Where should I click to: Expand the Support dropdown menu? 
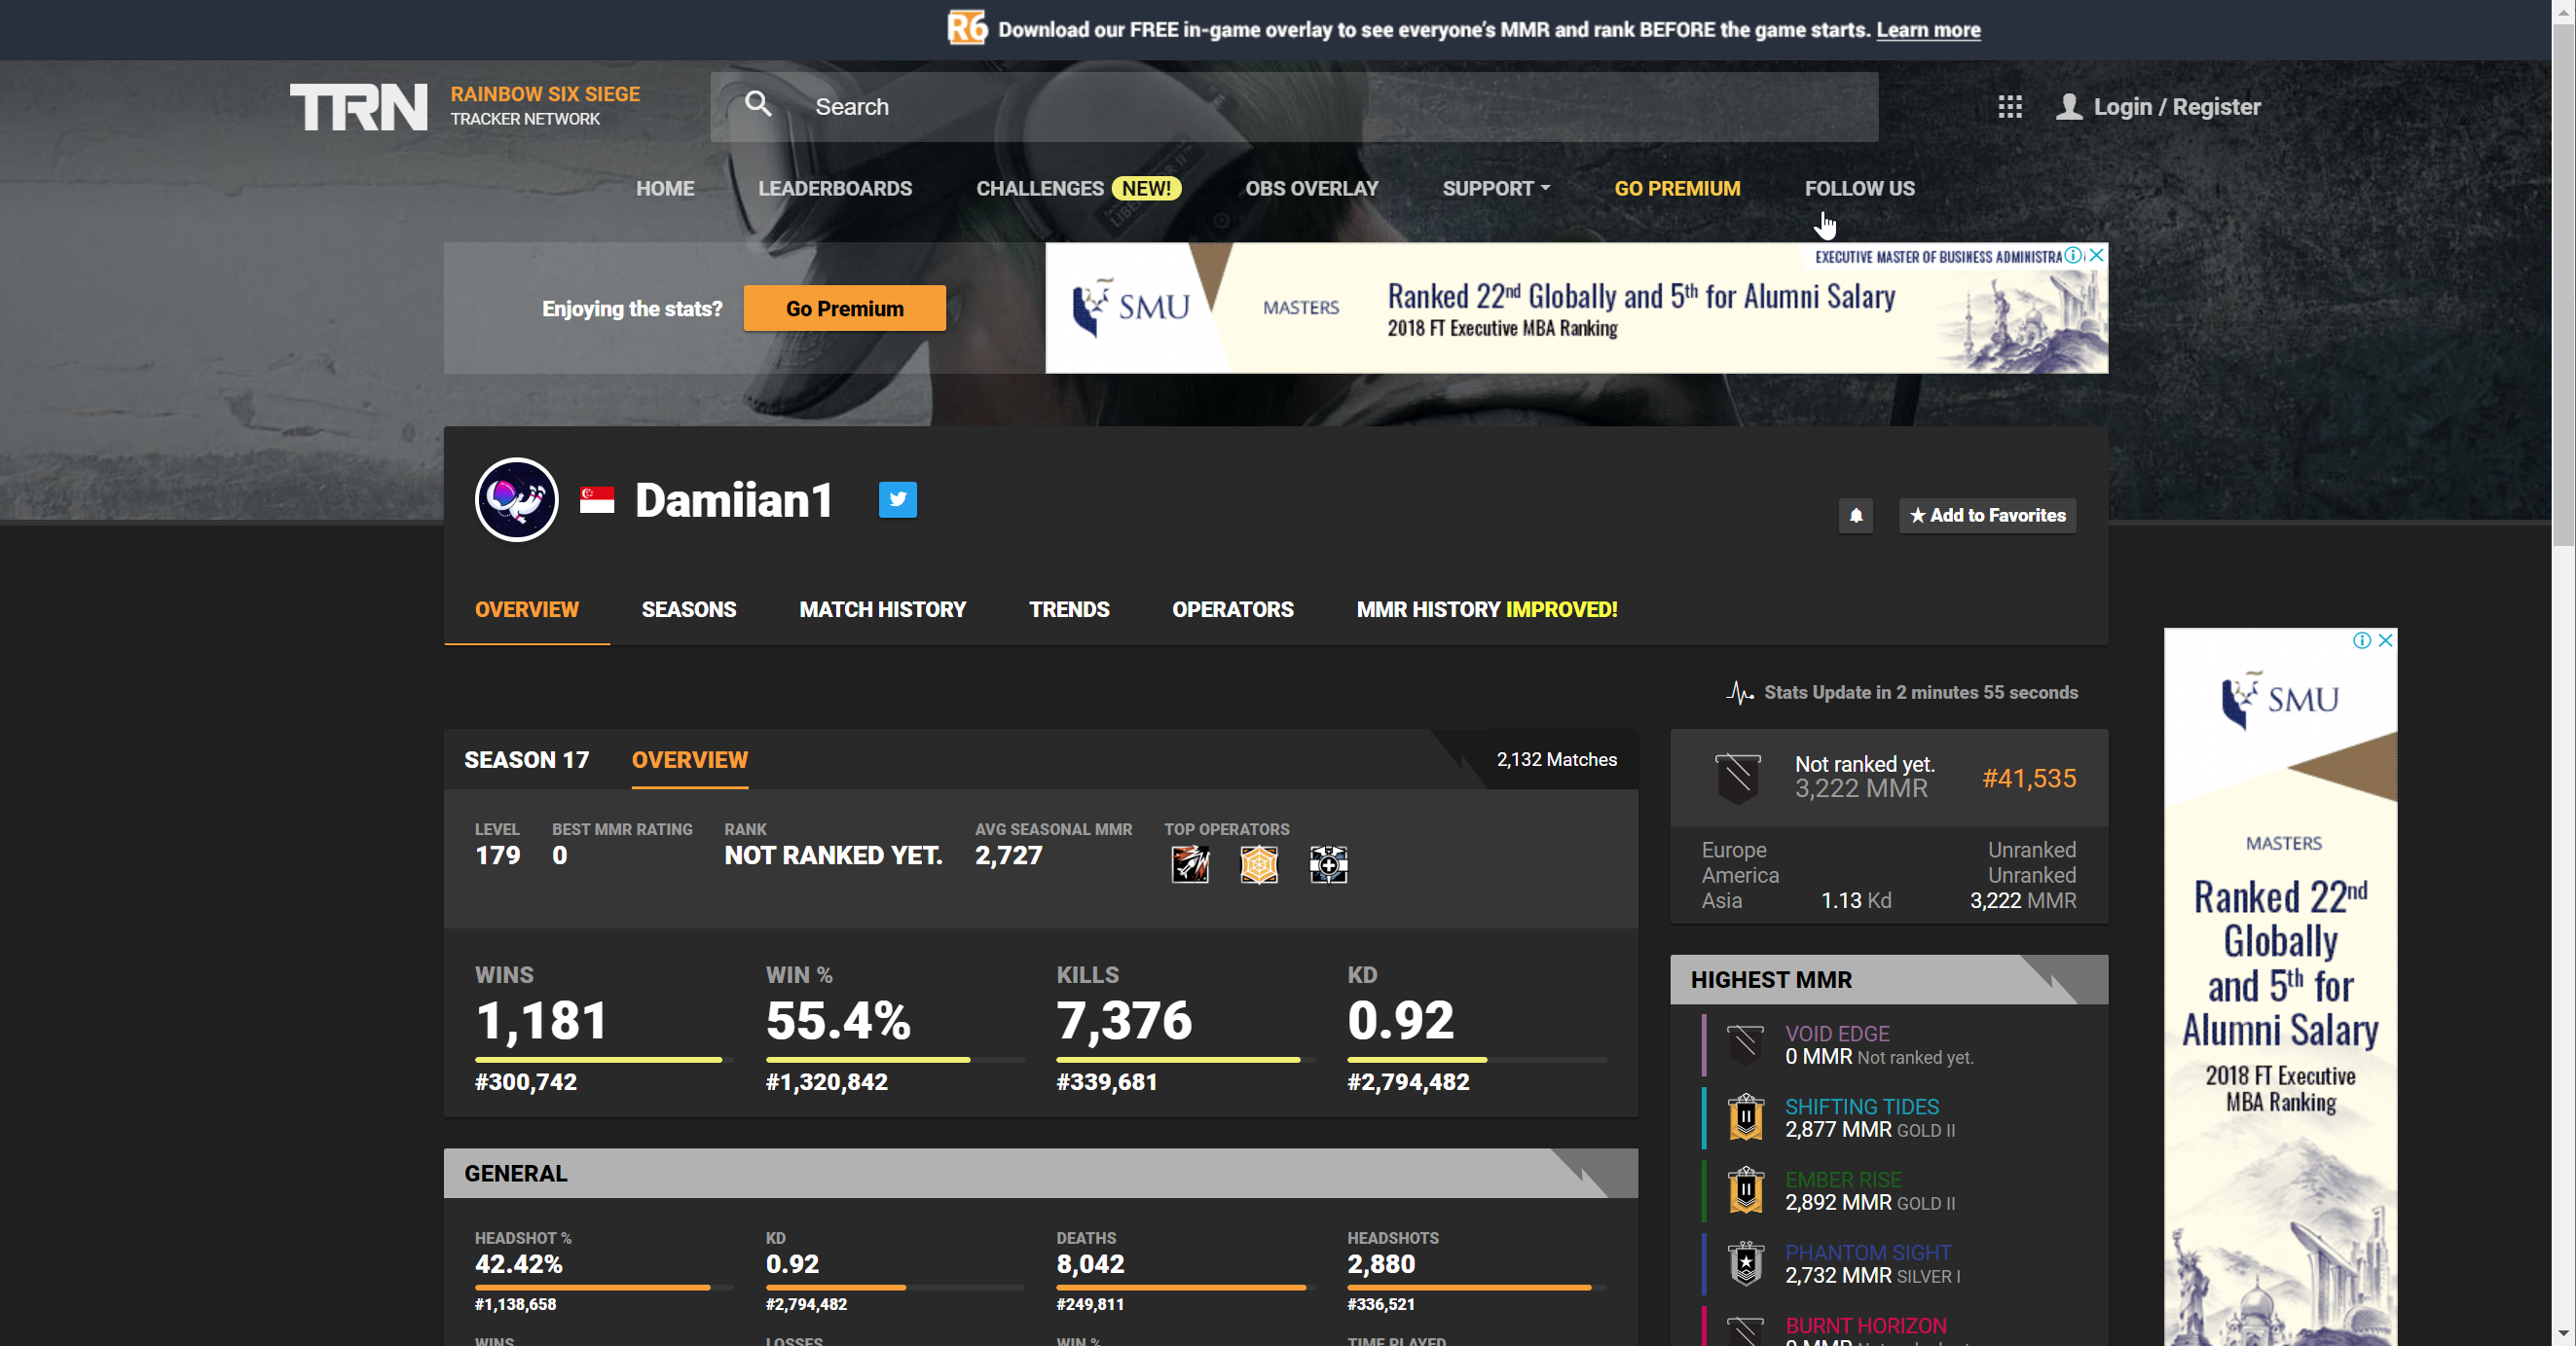(x=1495, y=189)
